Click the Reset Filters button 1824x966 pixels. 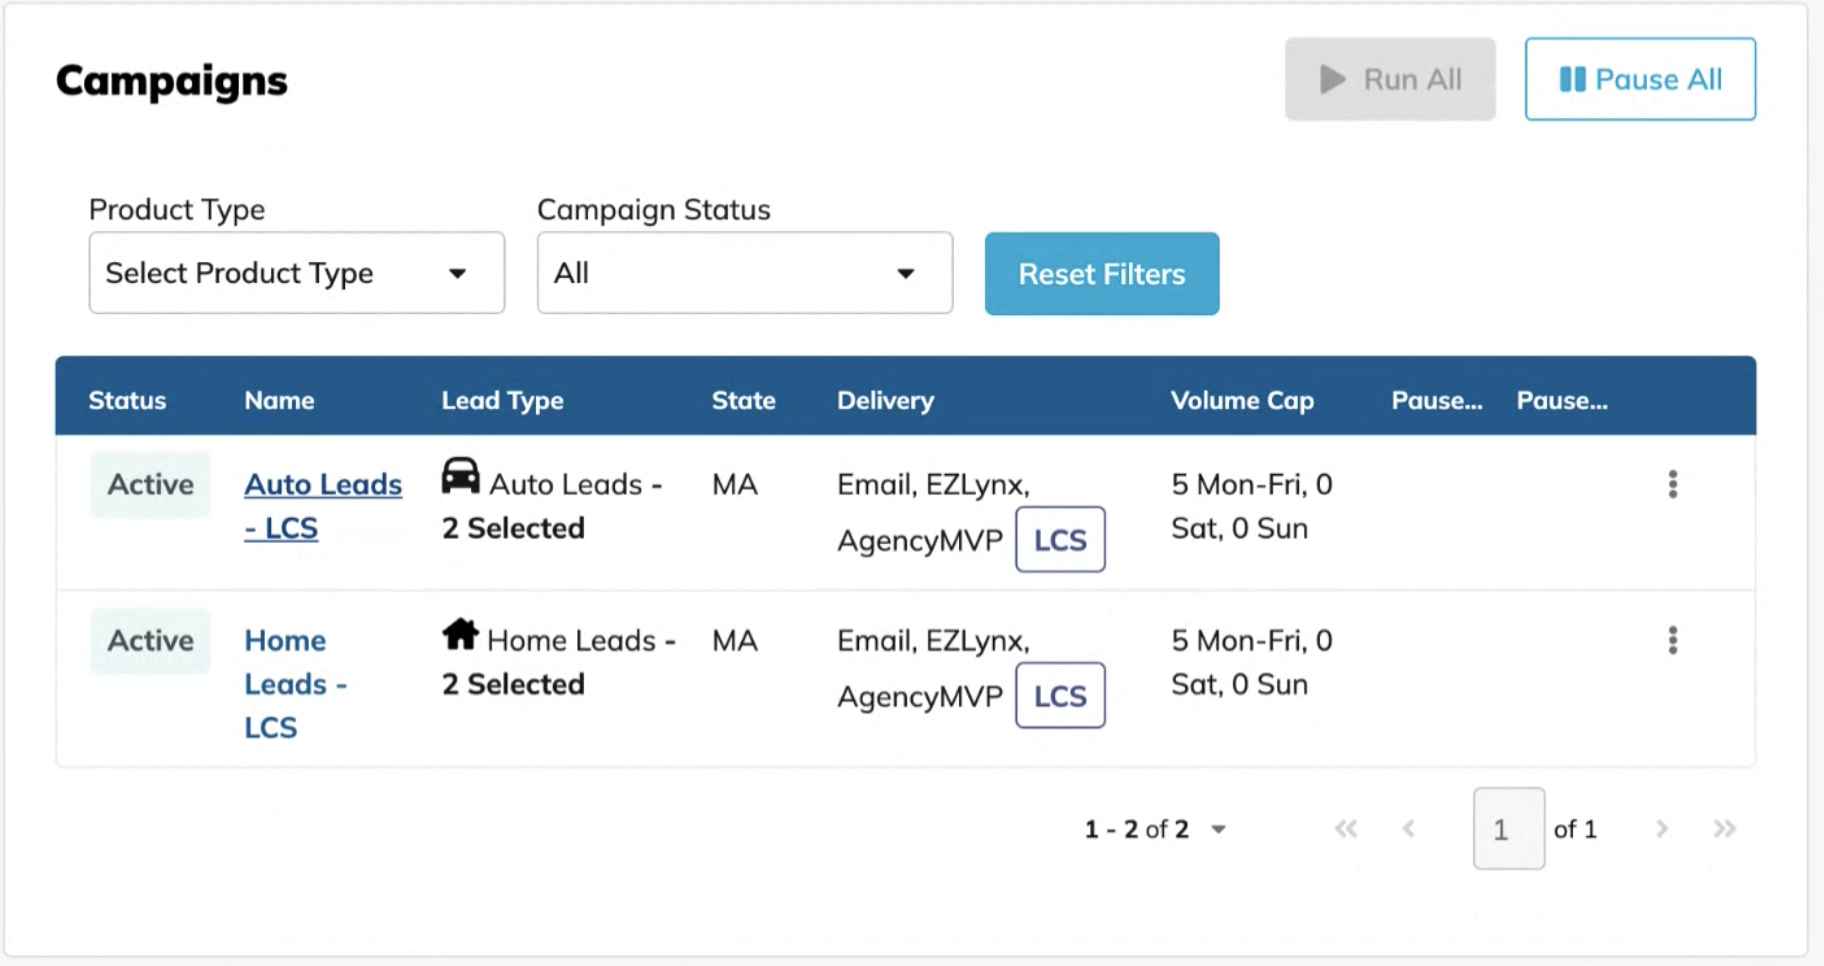coord(1101,274)
